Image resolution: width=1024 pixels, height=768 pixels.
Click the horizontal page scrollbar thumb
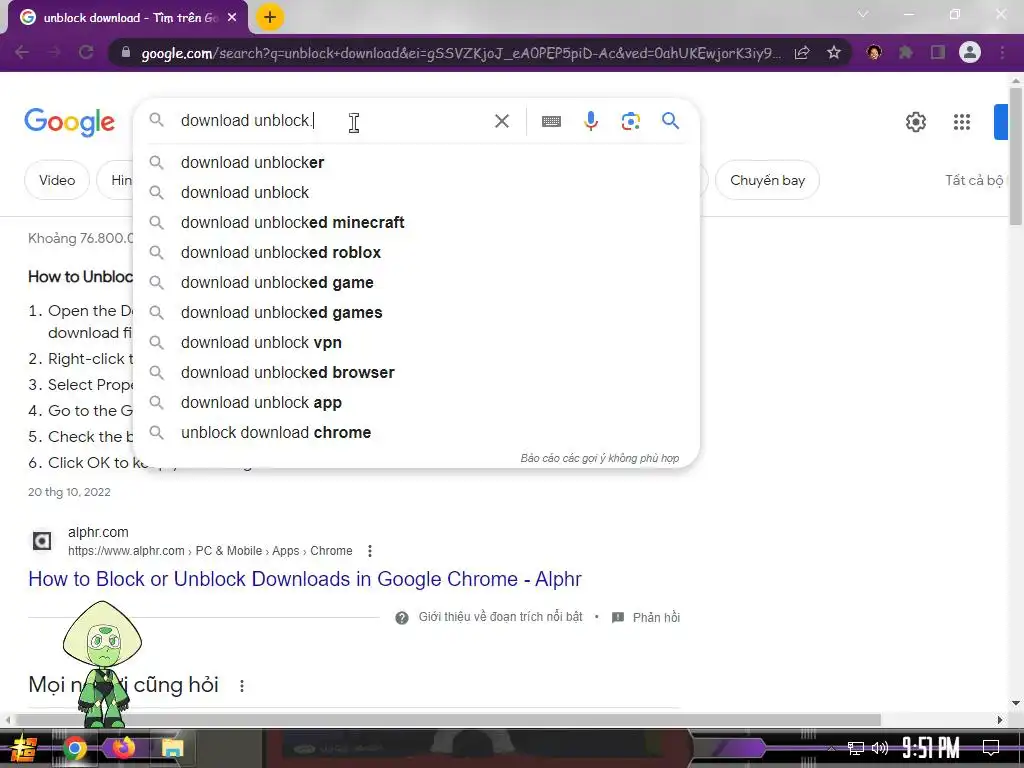click(448, 720)
